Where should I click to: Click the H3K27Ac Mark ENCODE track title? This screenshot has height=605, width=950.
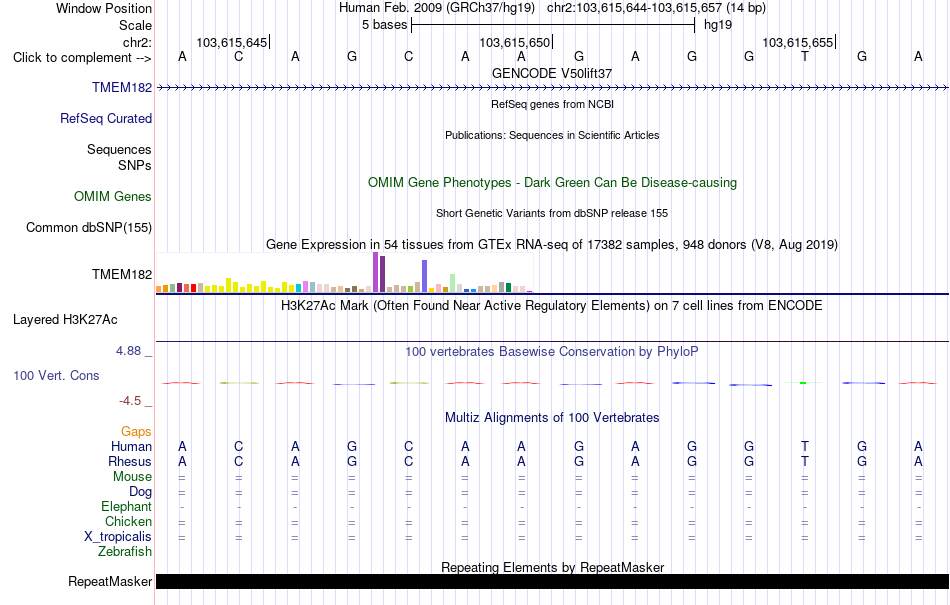click(x=552, y=305)
